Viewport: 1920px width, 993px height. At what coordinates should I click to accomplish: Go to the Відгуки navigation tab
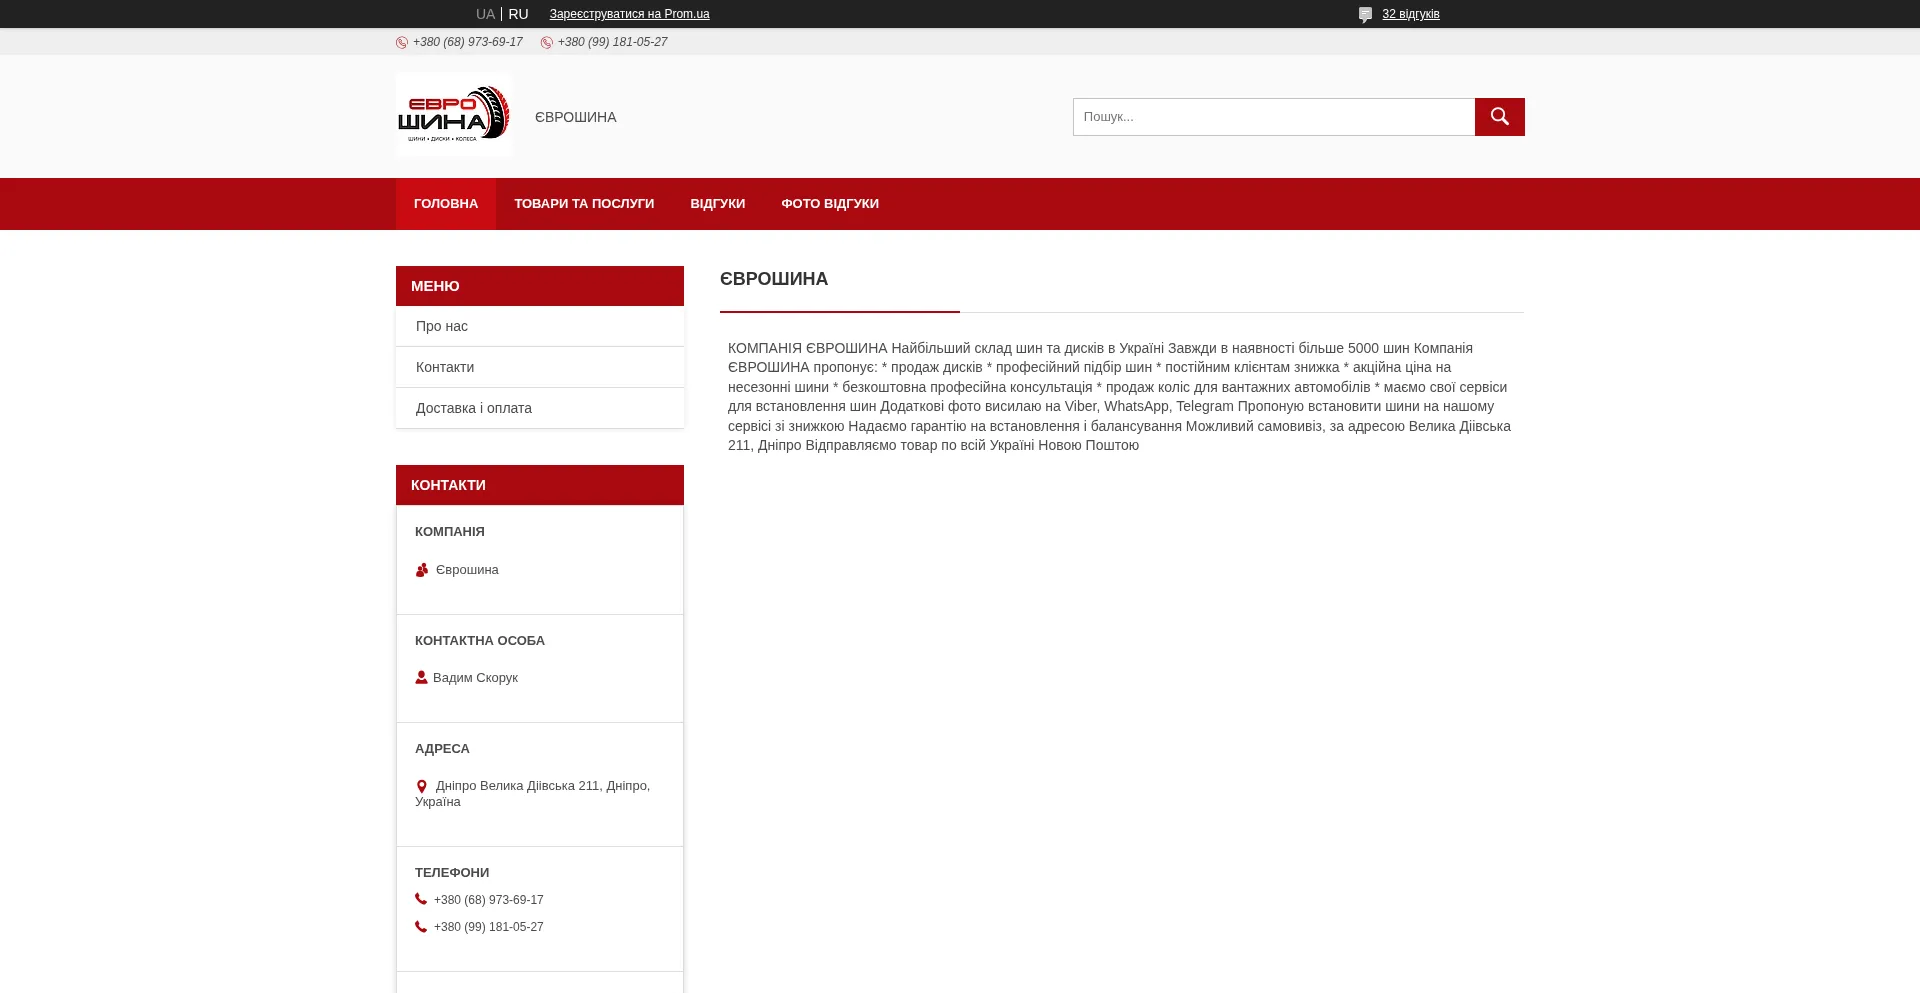coord(717,204)
